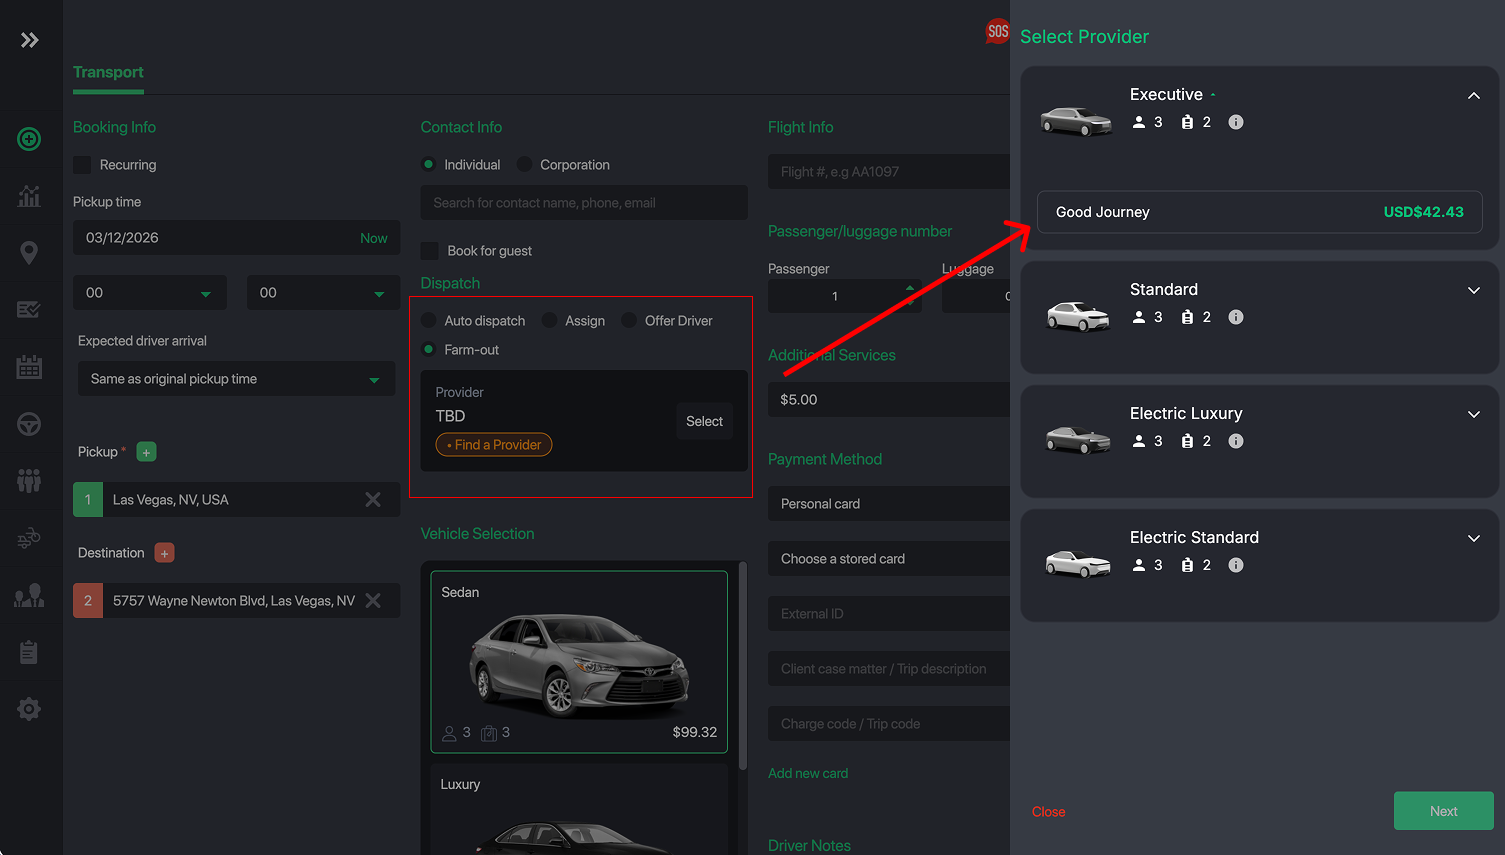This screenshot has height=855, width=1505.
Task: Open the analytics chart sidebar icon
Action: point(29,196)
